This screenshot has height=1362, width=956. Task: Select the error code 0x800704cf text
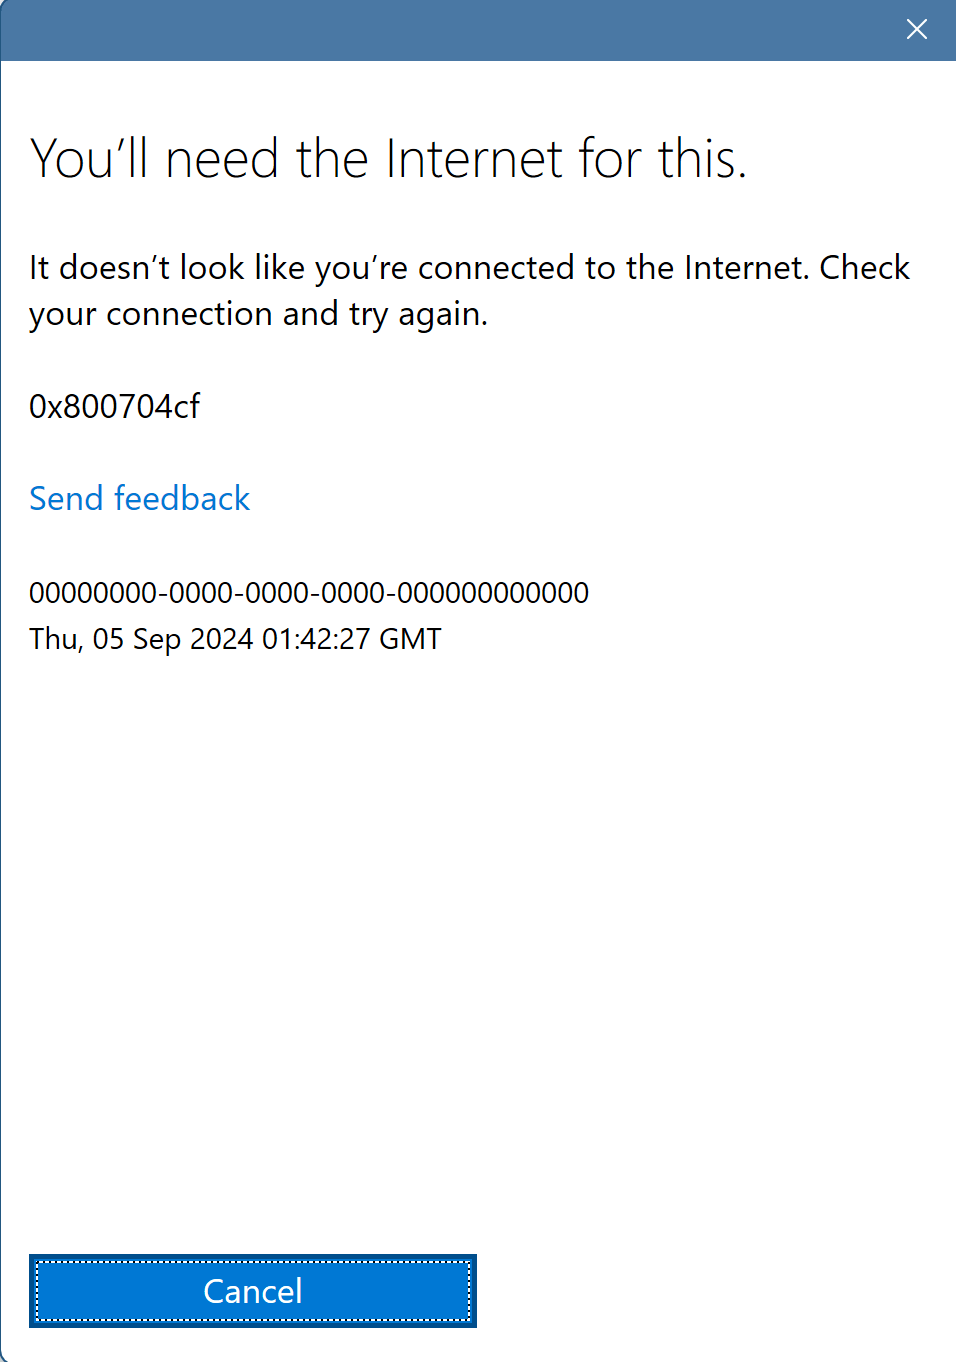tap(114, 406)
